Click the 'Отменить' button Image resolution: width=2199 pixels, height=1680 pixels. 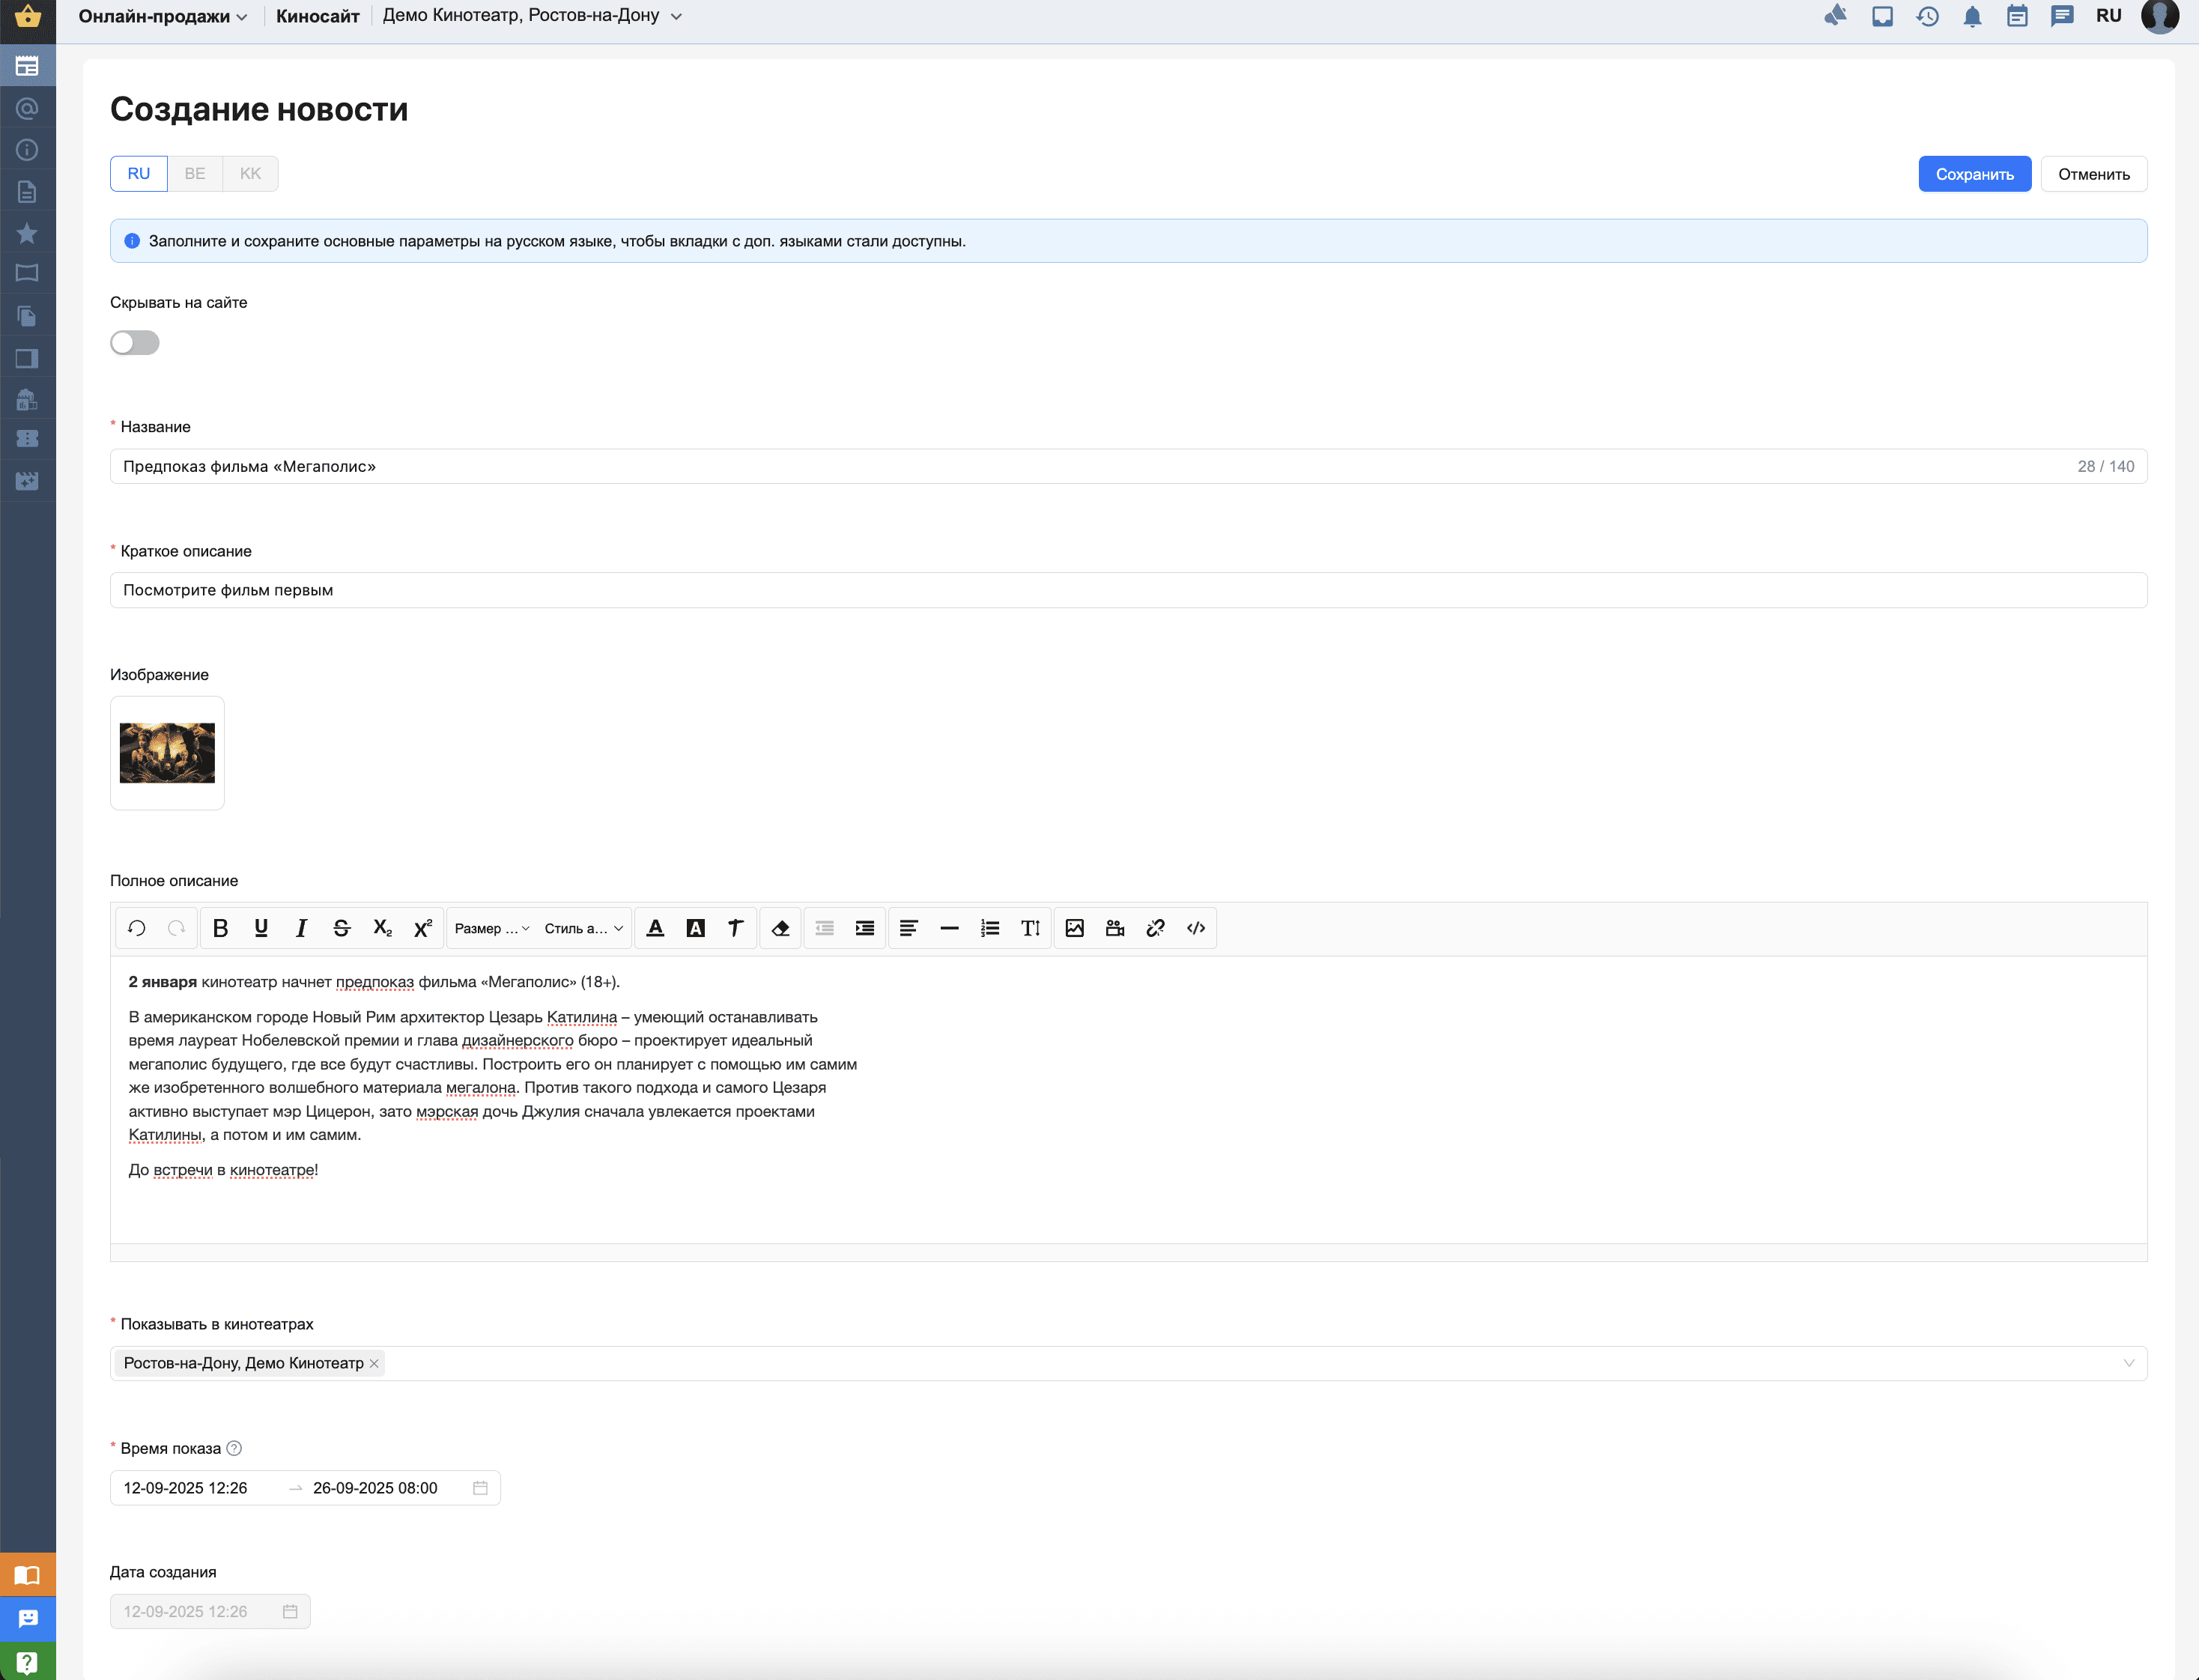tap(2093, 174)
